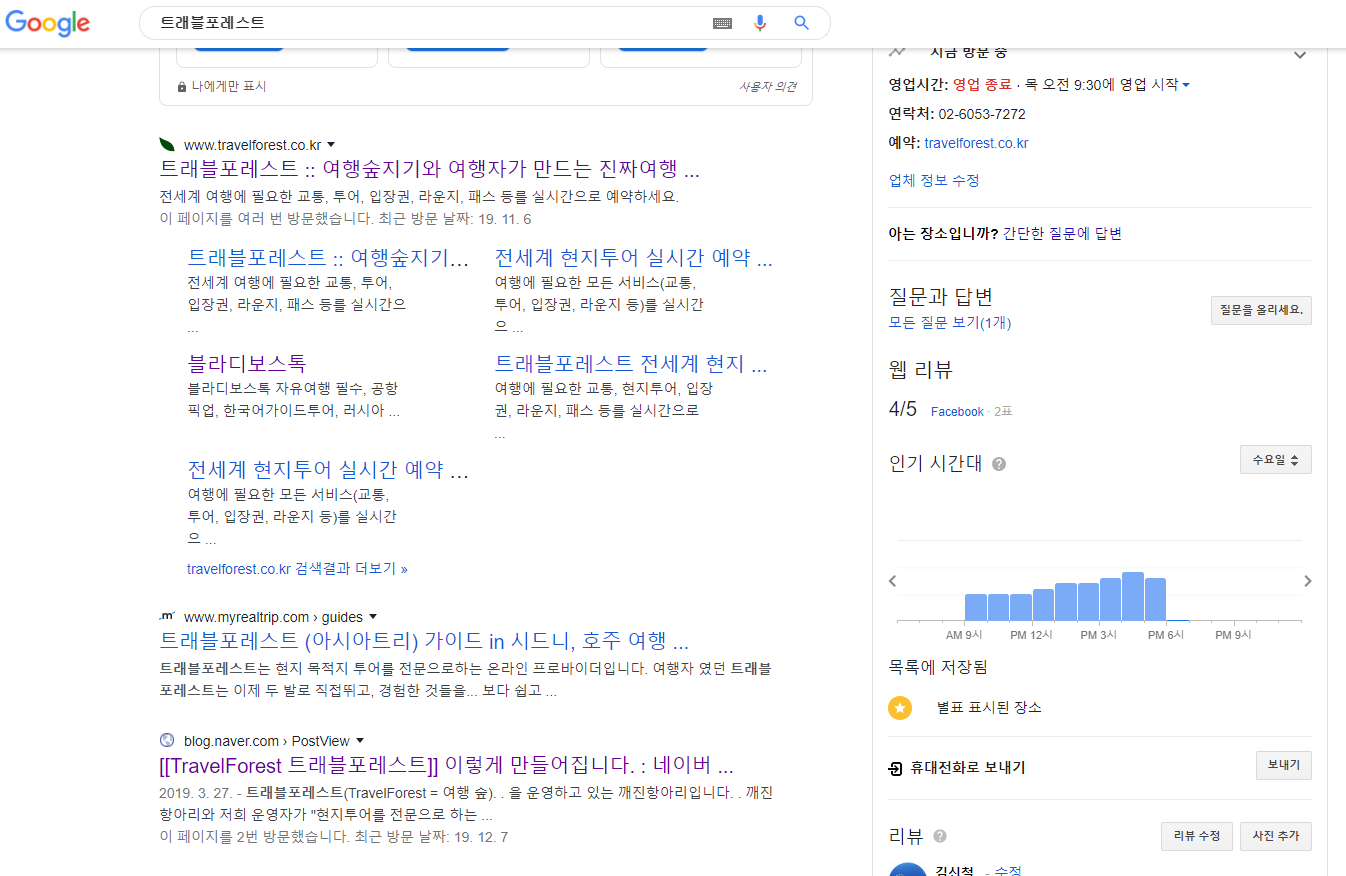Click 휴대전화로 보내기 label
The image size is (1346, 876).
[967, 768]
